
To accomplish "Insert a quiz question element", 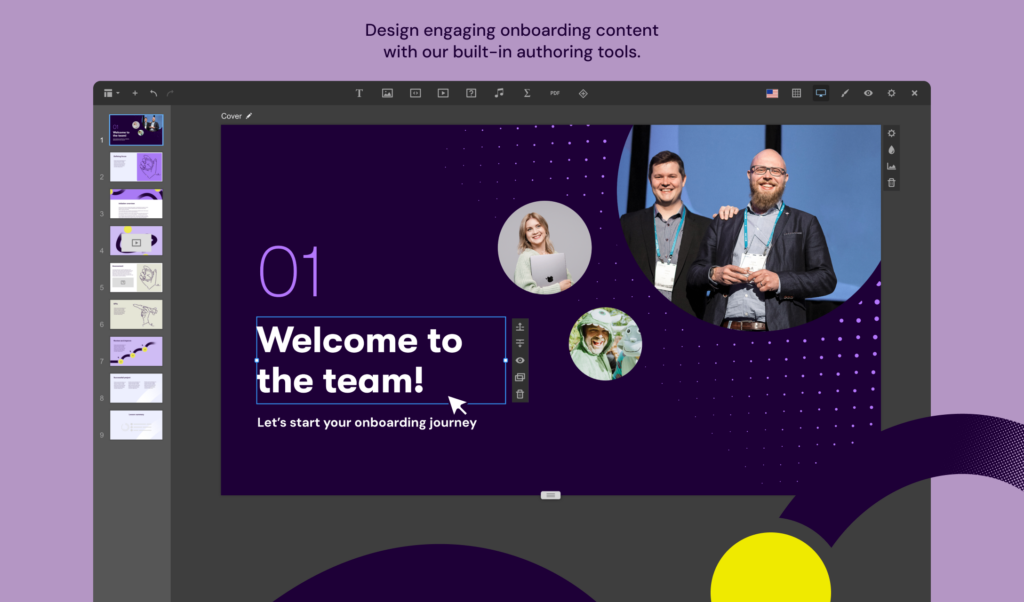I will [471, 93].
